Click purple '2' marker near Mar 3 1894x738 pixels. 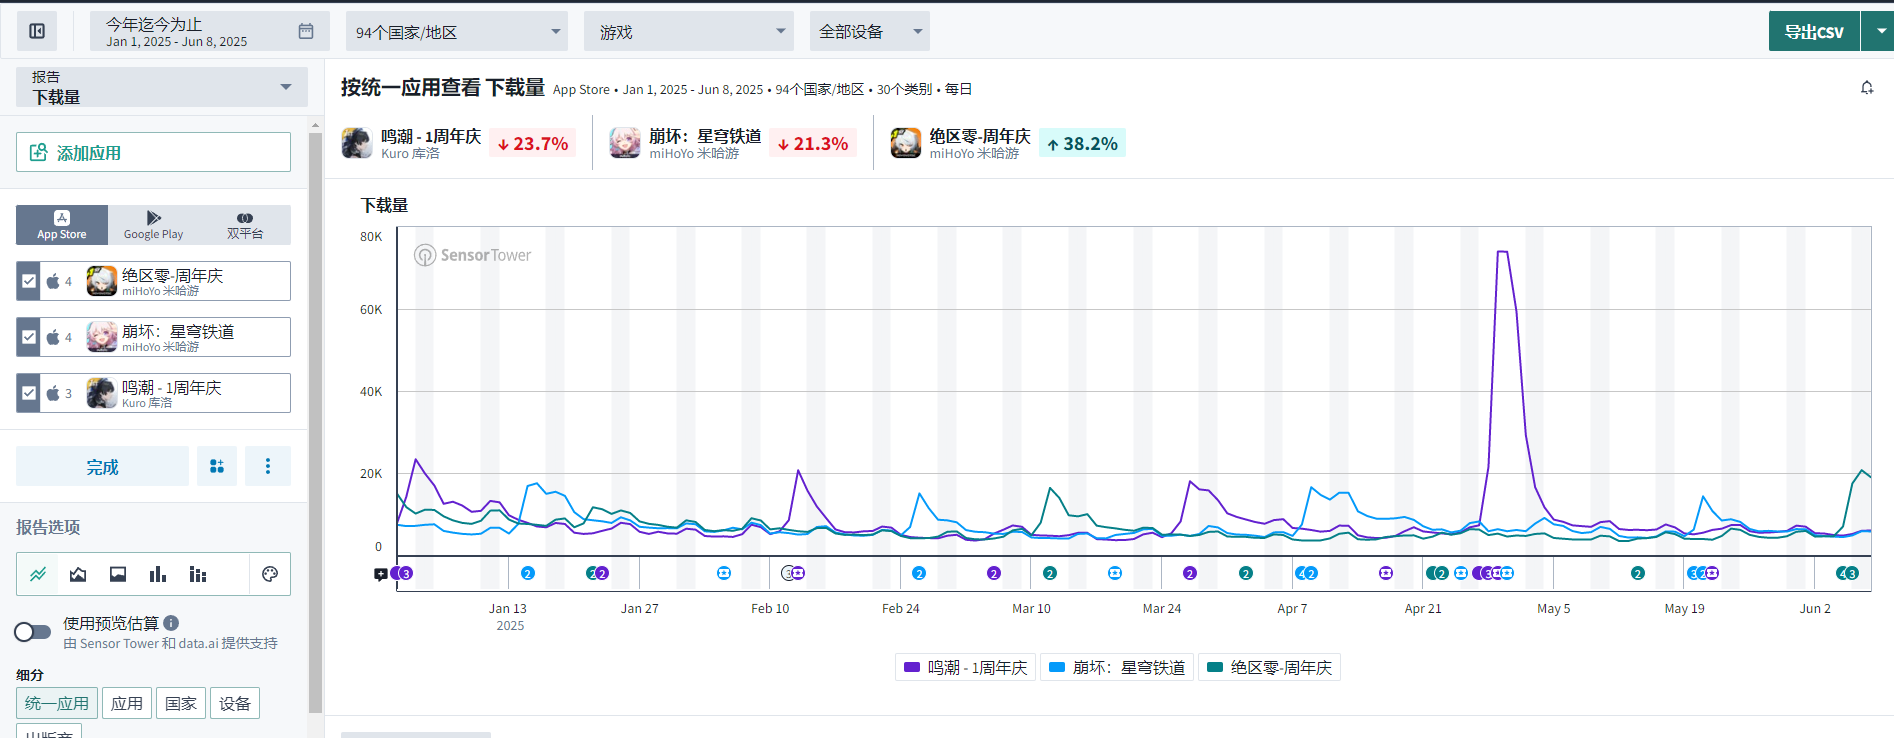(994, 573)
